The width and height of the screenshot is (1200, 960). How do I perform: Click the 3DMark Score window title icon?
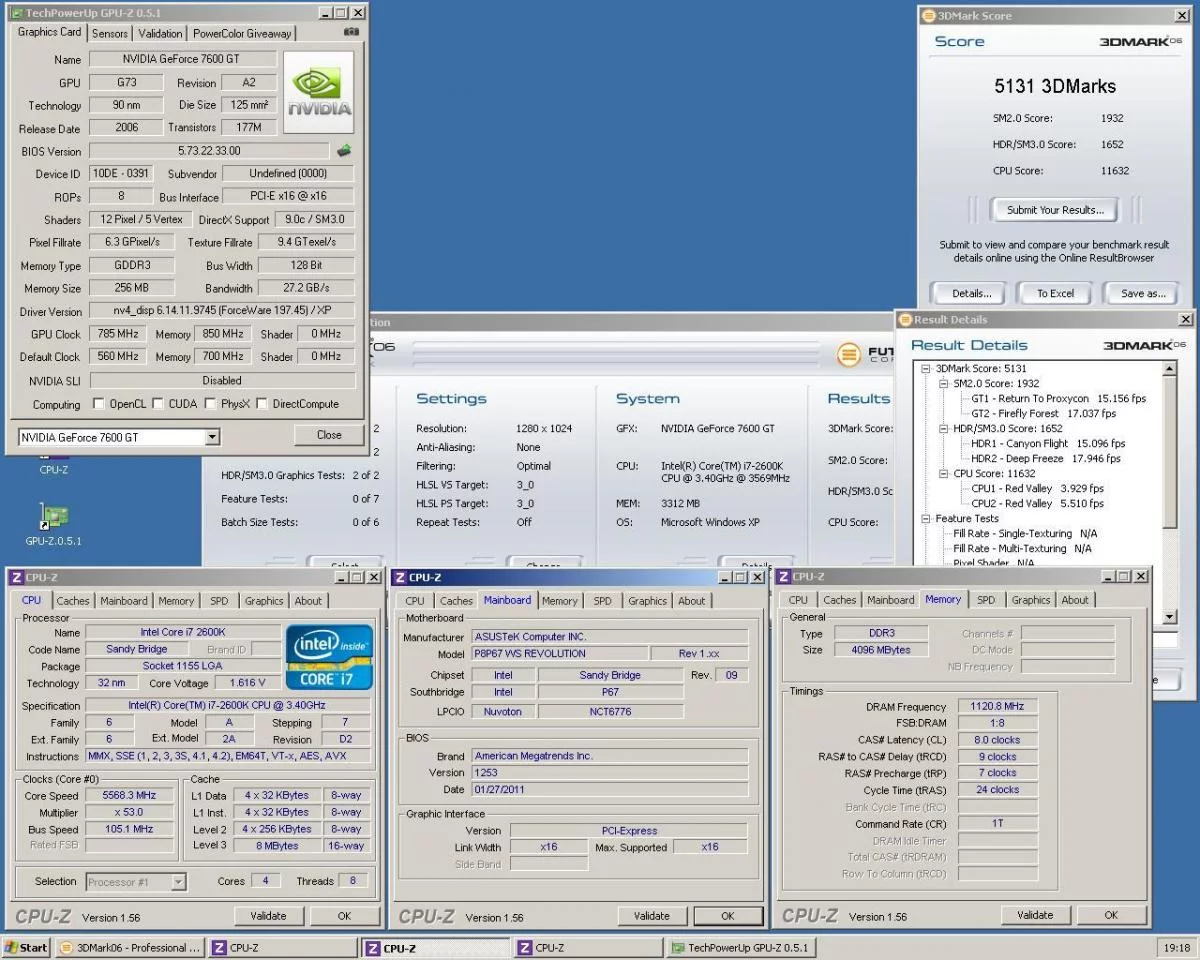point(928,15)
